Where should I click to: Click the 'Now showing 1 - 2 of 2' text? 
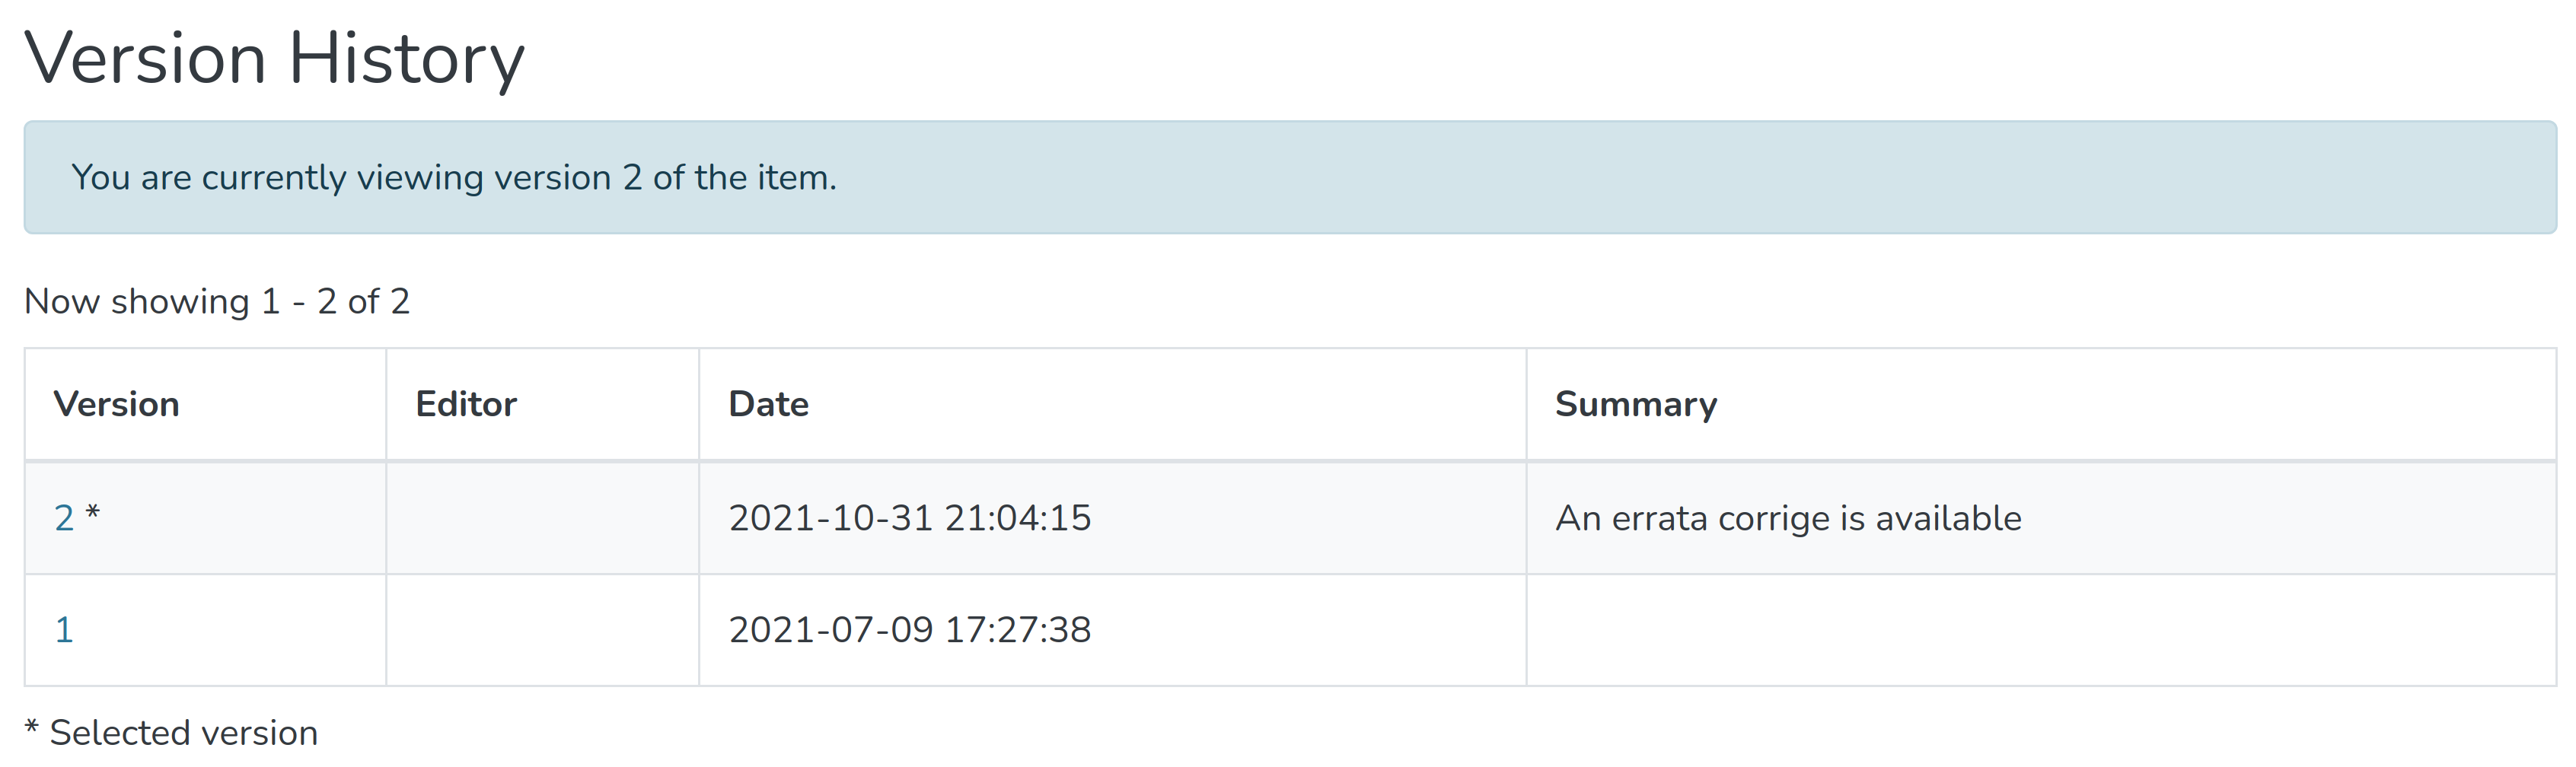pos(217,301)
